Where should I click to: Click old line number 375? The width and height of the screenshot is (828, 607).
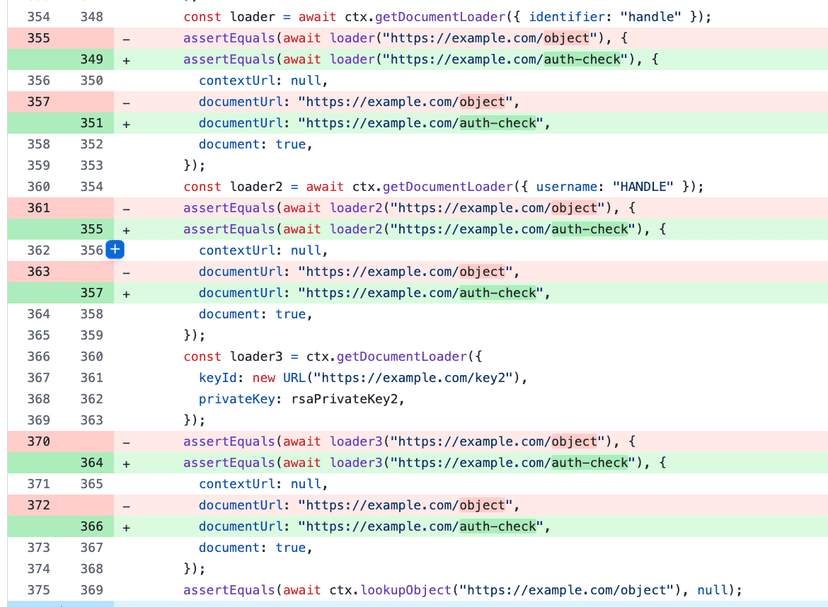(38, 590)
